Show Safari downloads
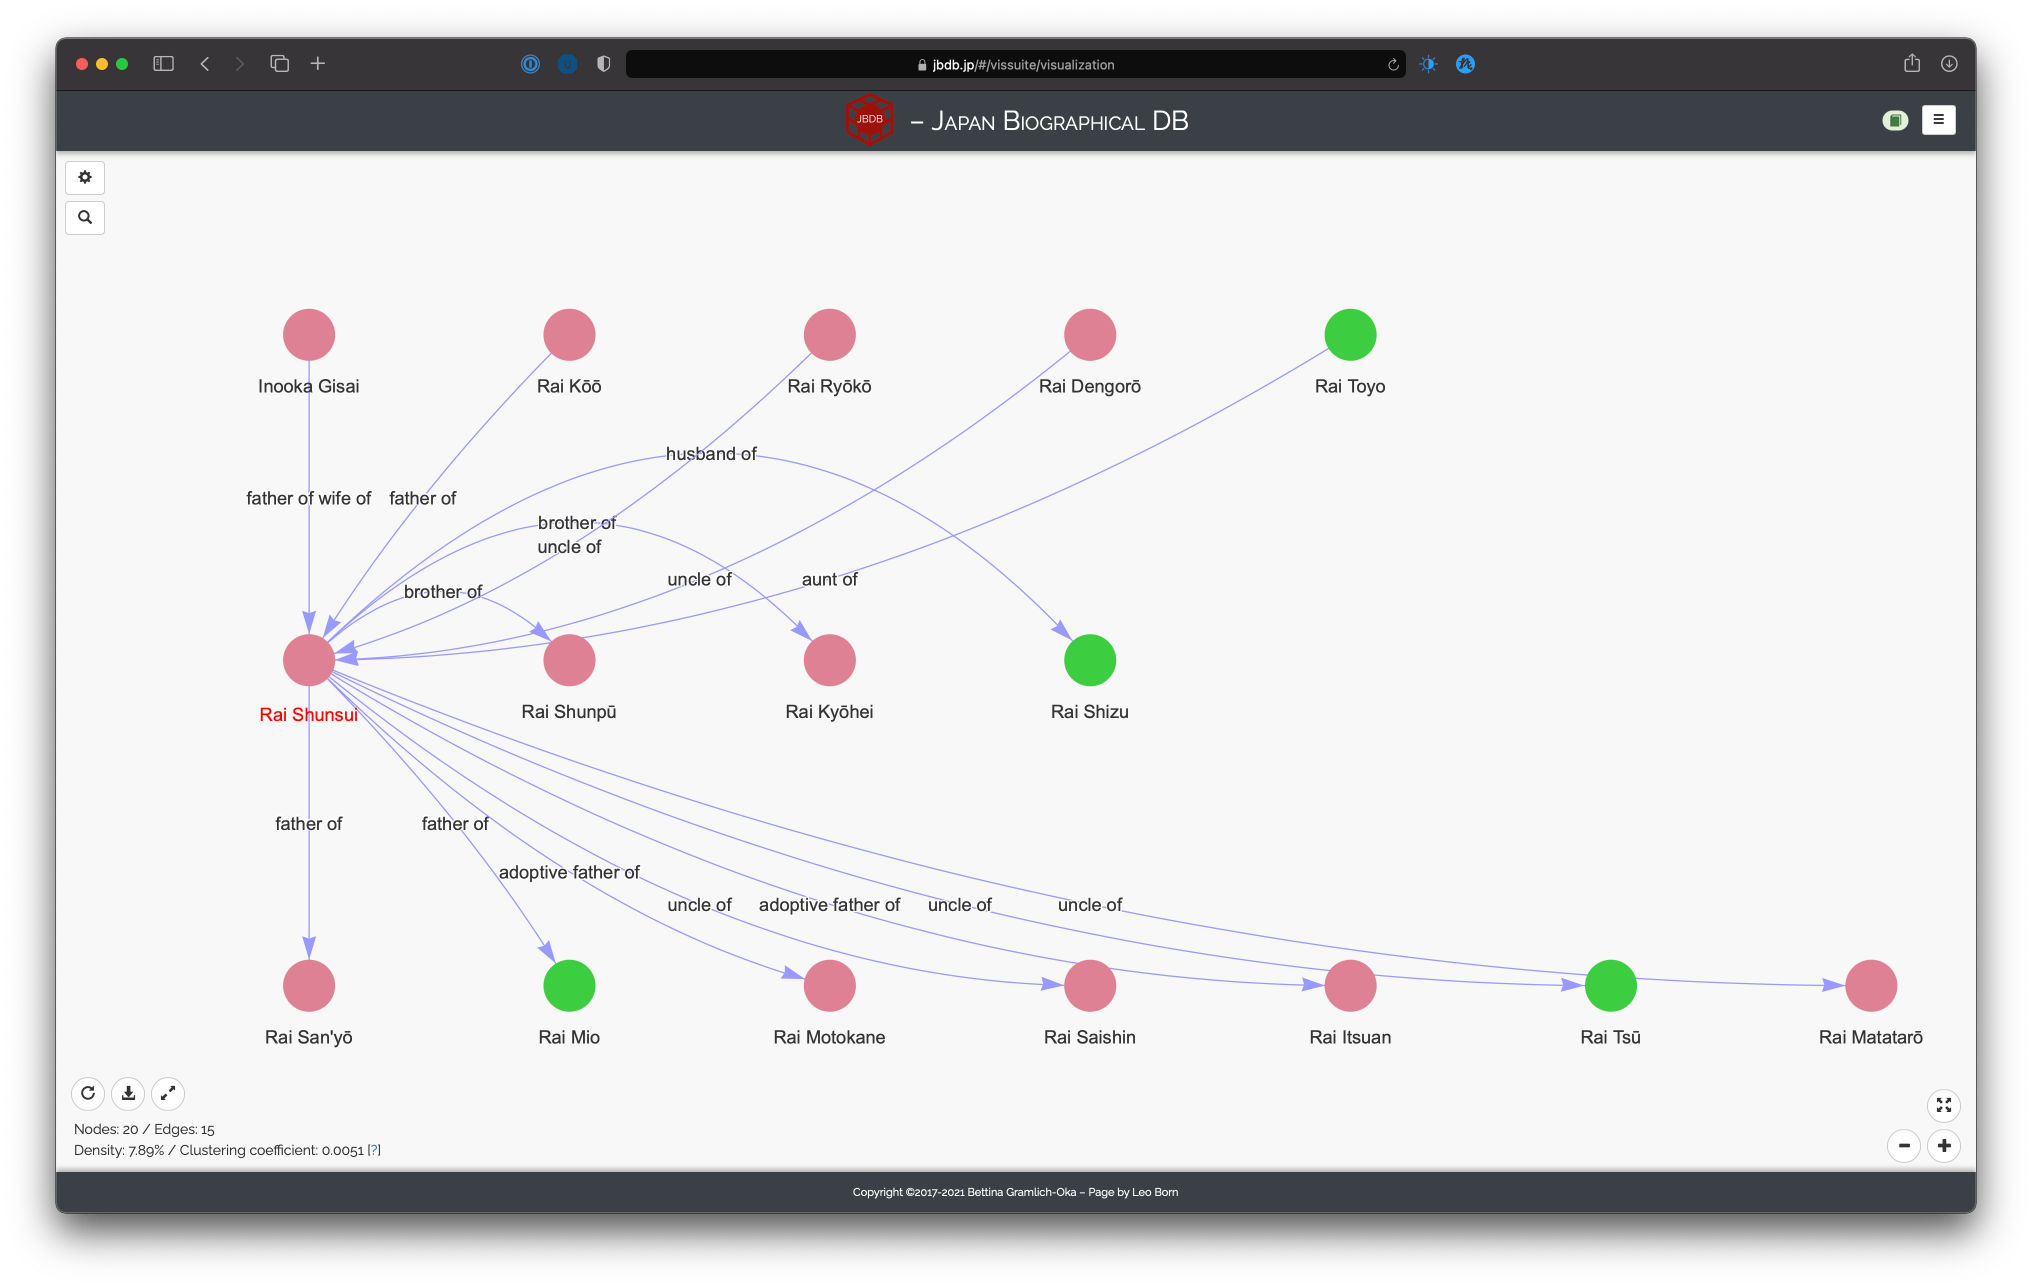 (1949, 64)
